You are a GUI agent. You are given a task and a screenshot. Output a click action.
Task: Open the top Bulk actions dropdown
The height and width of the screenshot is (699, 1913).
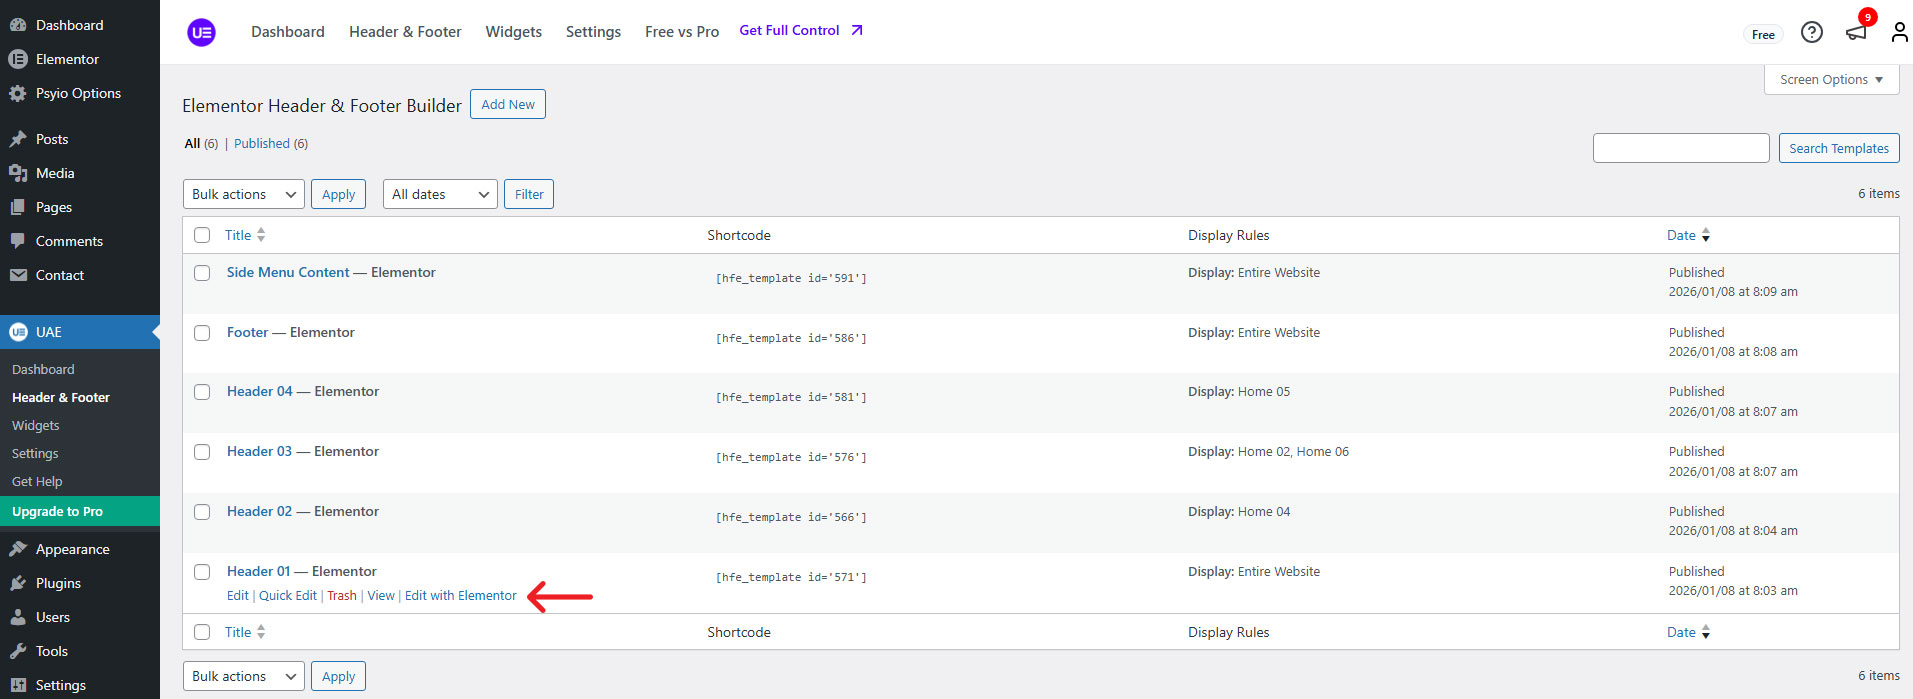[x=244, y=194]
